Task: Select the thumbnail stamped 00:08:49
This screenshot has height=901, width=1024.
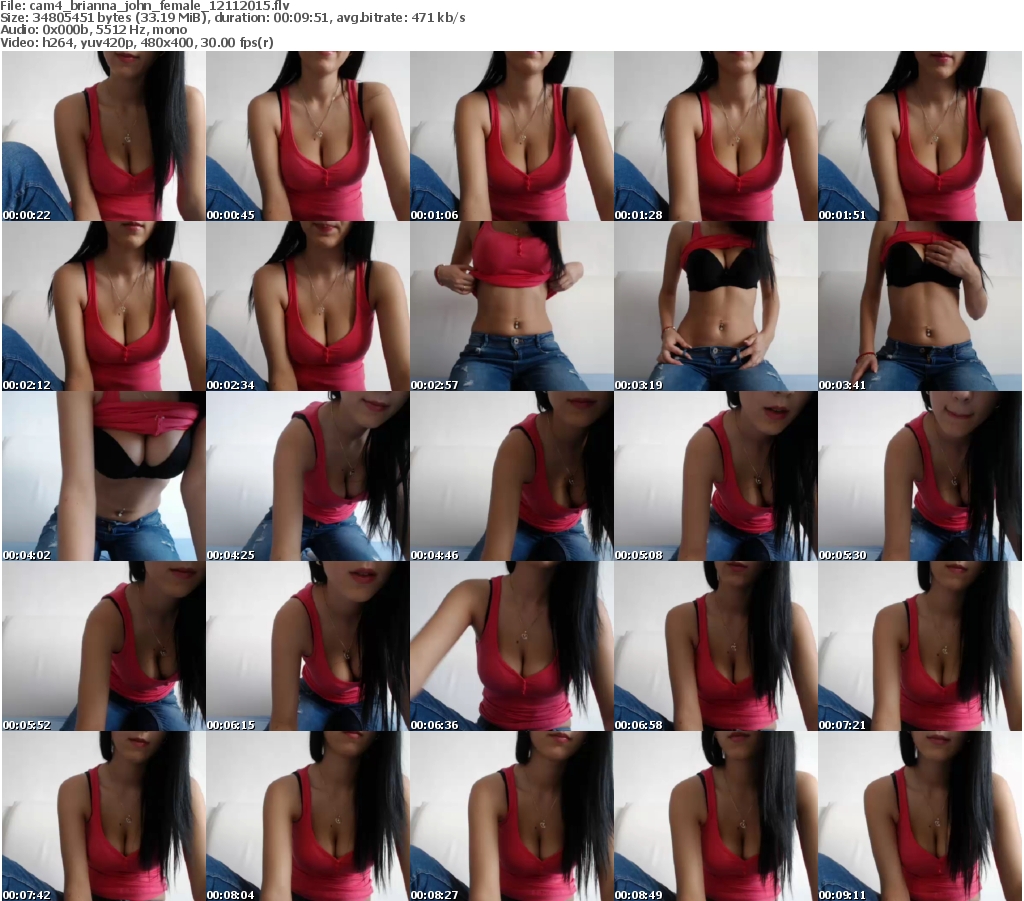Action: click(x=715, y=816)
